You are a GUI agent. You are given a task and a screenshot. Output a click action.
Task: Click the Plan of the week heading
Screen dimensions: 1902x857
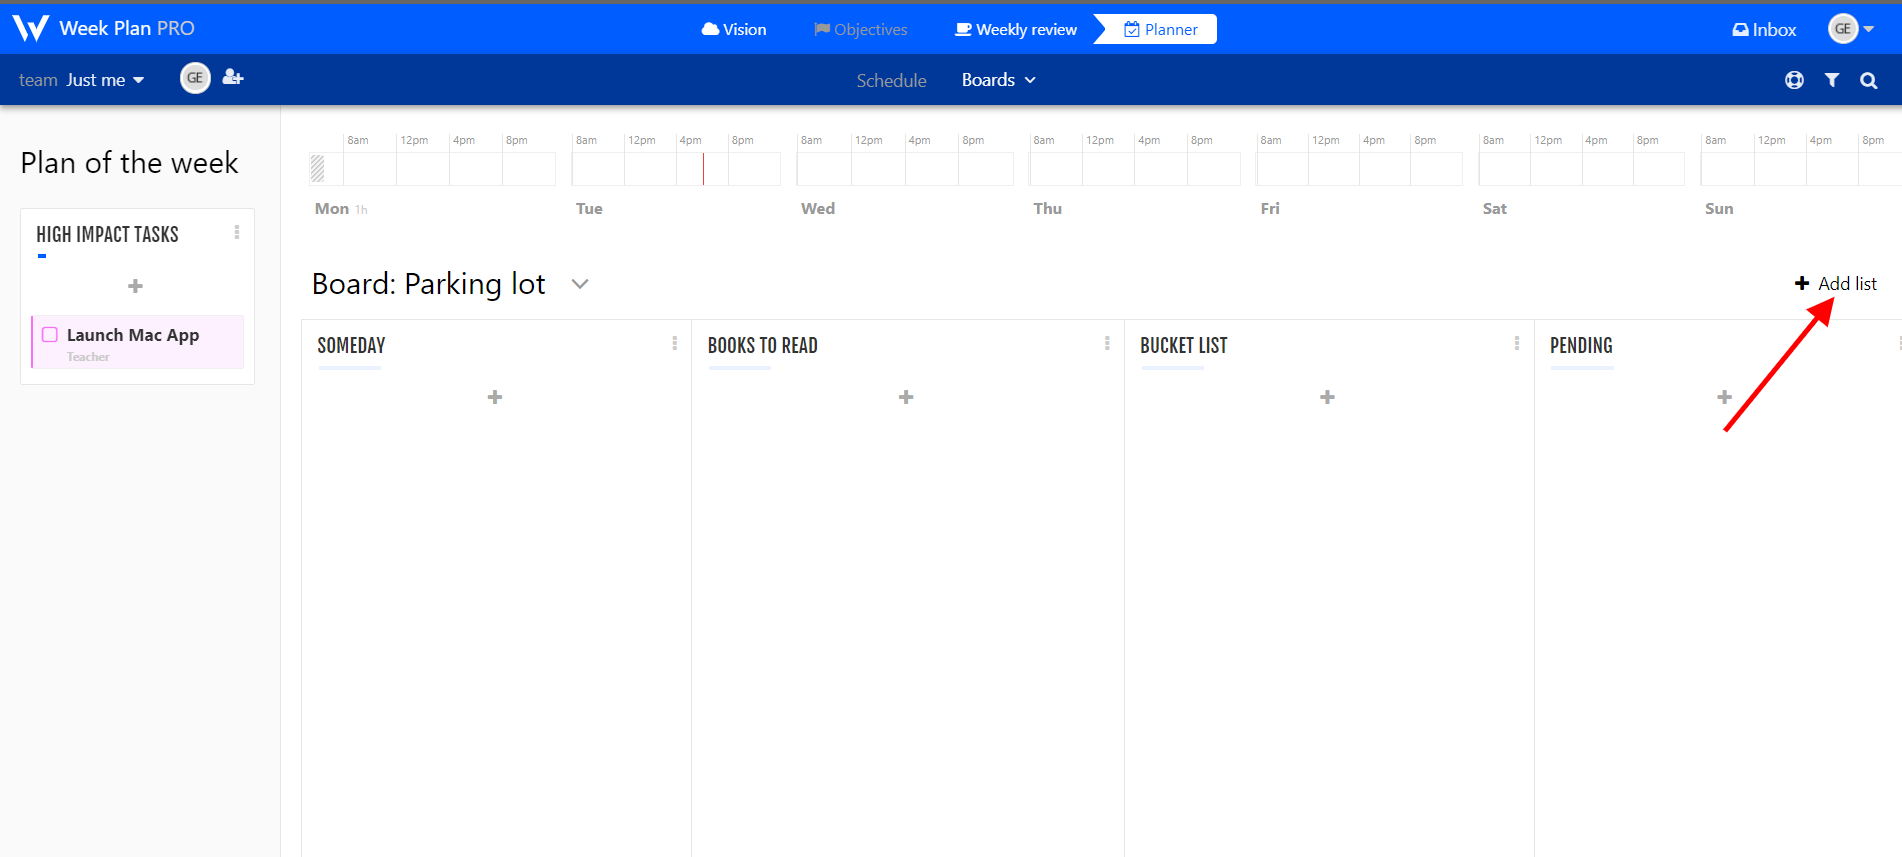pyautogui.click(x=129, y=163)
